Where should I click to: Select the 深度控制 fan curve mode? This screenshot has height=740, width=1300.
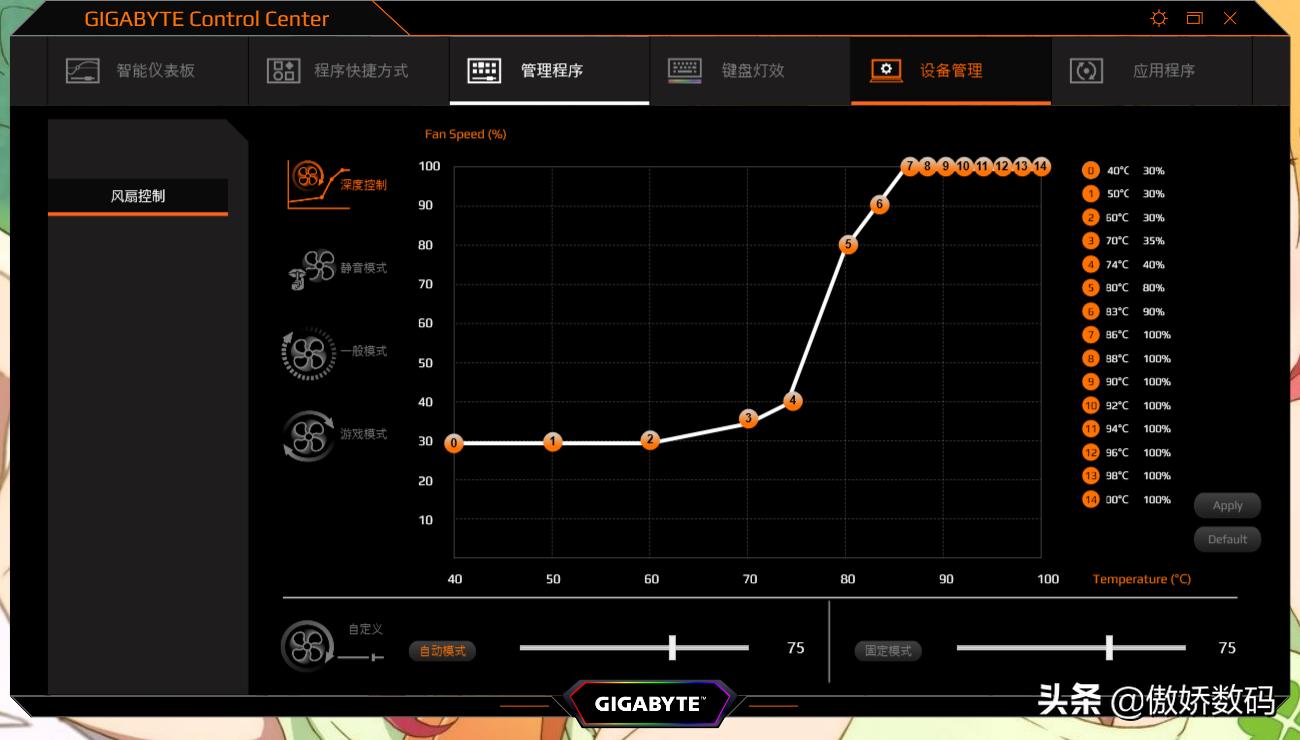pyautogui.click(x=337, y=184)
